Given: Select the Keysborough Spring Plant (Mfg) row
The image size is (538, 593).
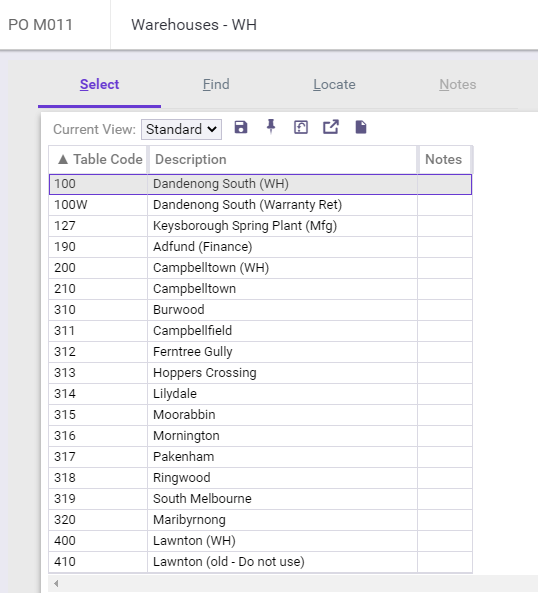Looking at the screenshot, I should coord(260,226).
